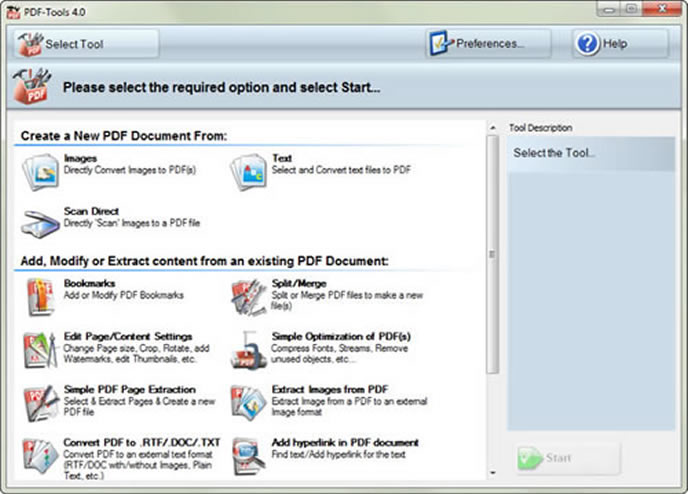
Task: Click the 'Scan Direct' title text
Action: (x=91, y=211)
